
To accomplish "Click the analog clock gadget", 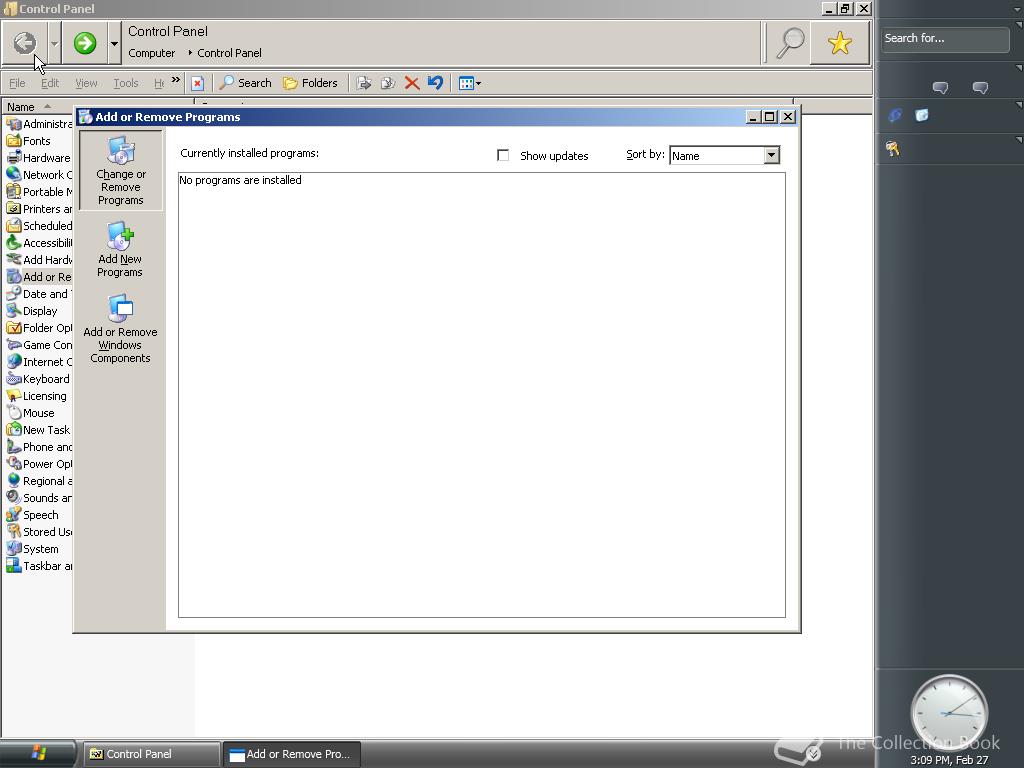I will [949, 713].
